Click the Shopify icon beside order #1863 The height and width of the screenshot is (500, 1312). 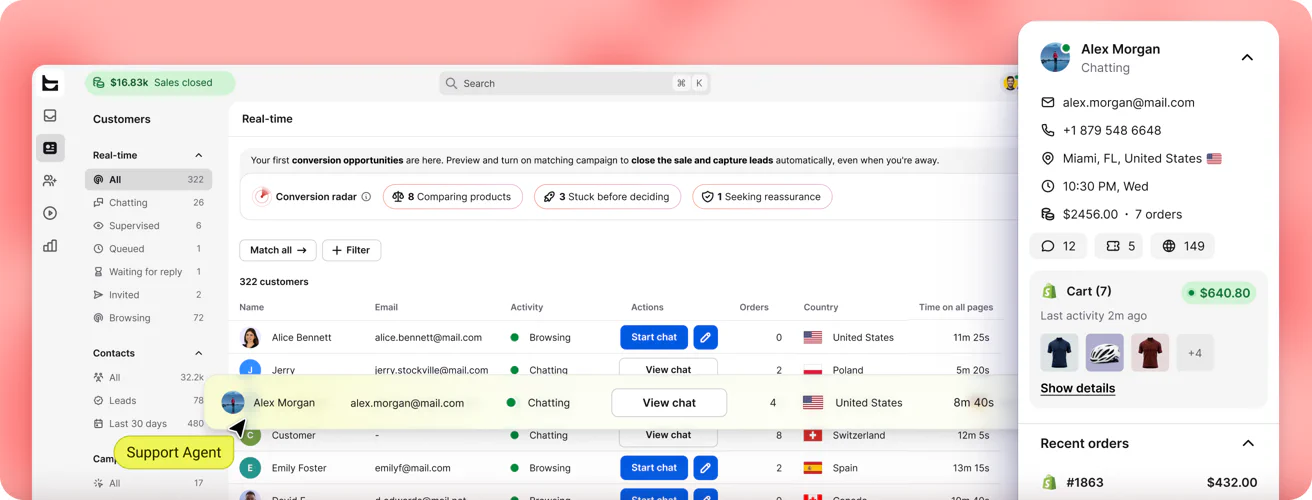(x=1049, y=482)
